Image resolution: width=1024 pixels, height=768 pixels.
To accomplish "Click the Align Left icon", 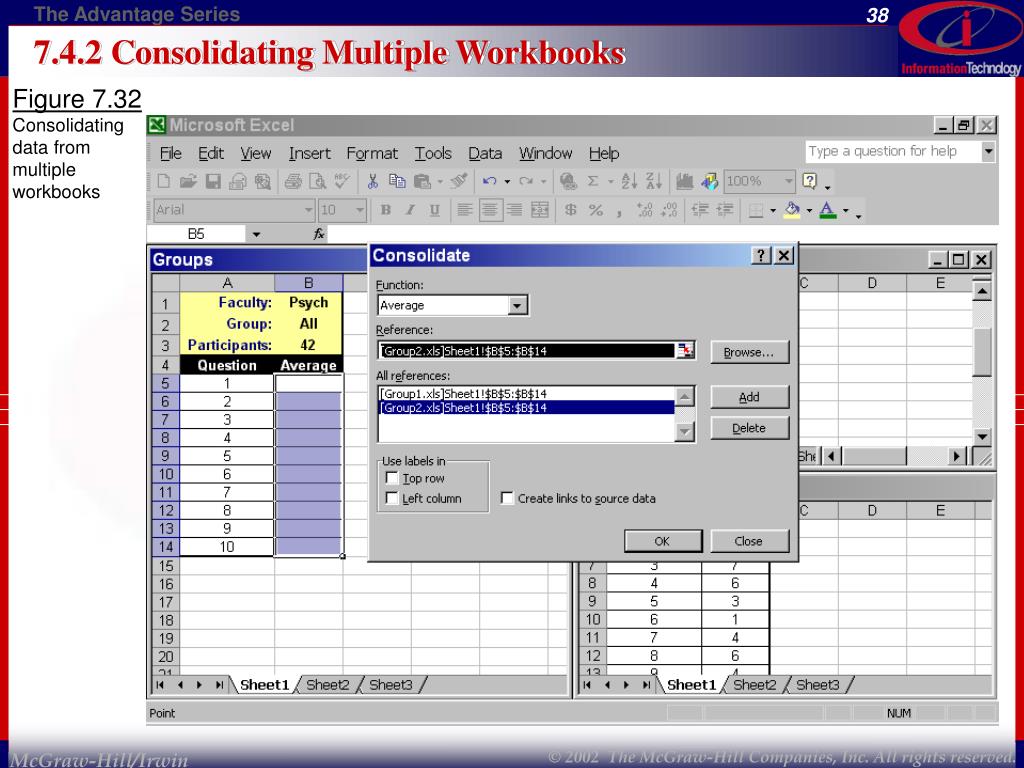I will (x=464, y=210).
